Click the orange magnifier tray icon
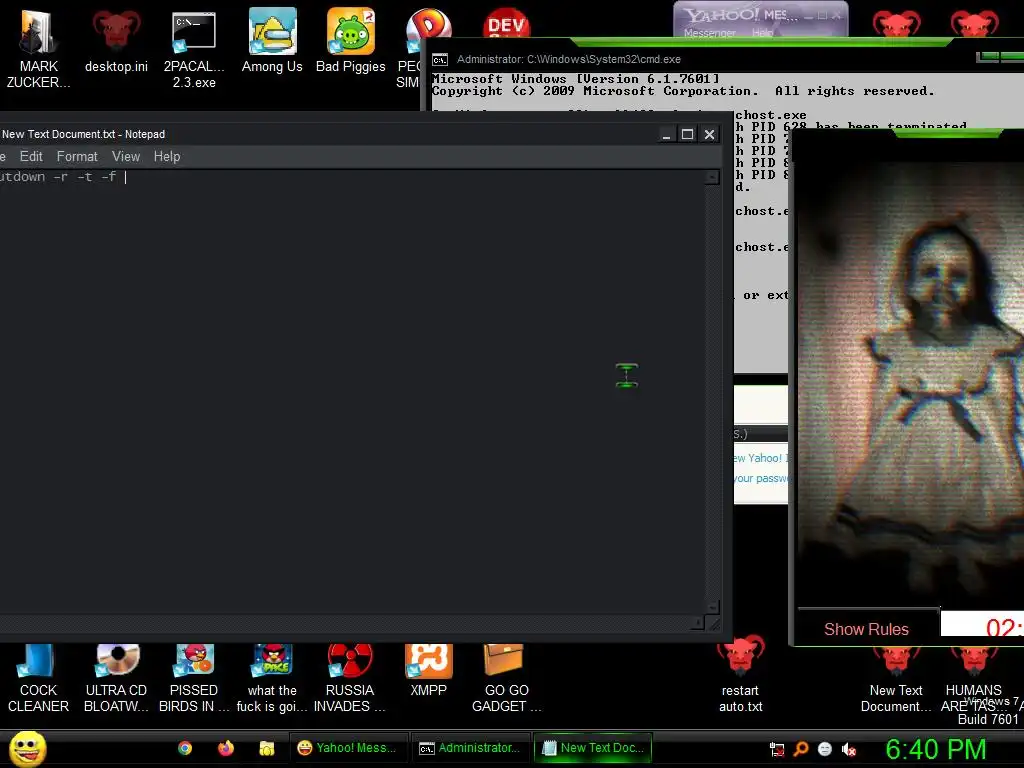This screenshot has width=1024, height=768. 801,749
